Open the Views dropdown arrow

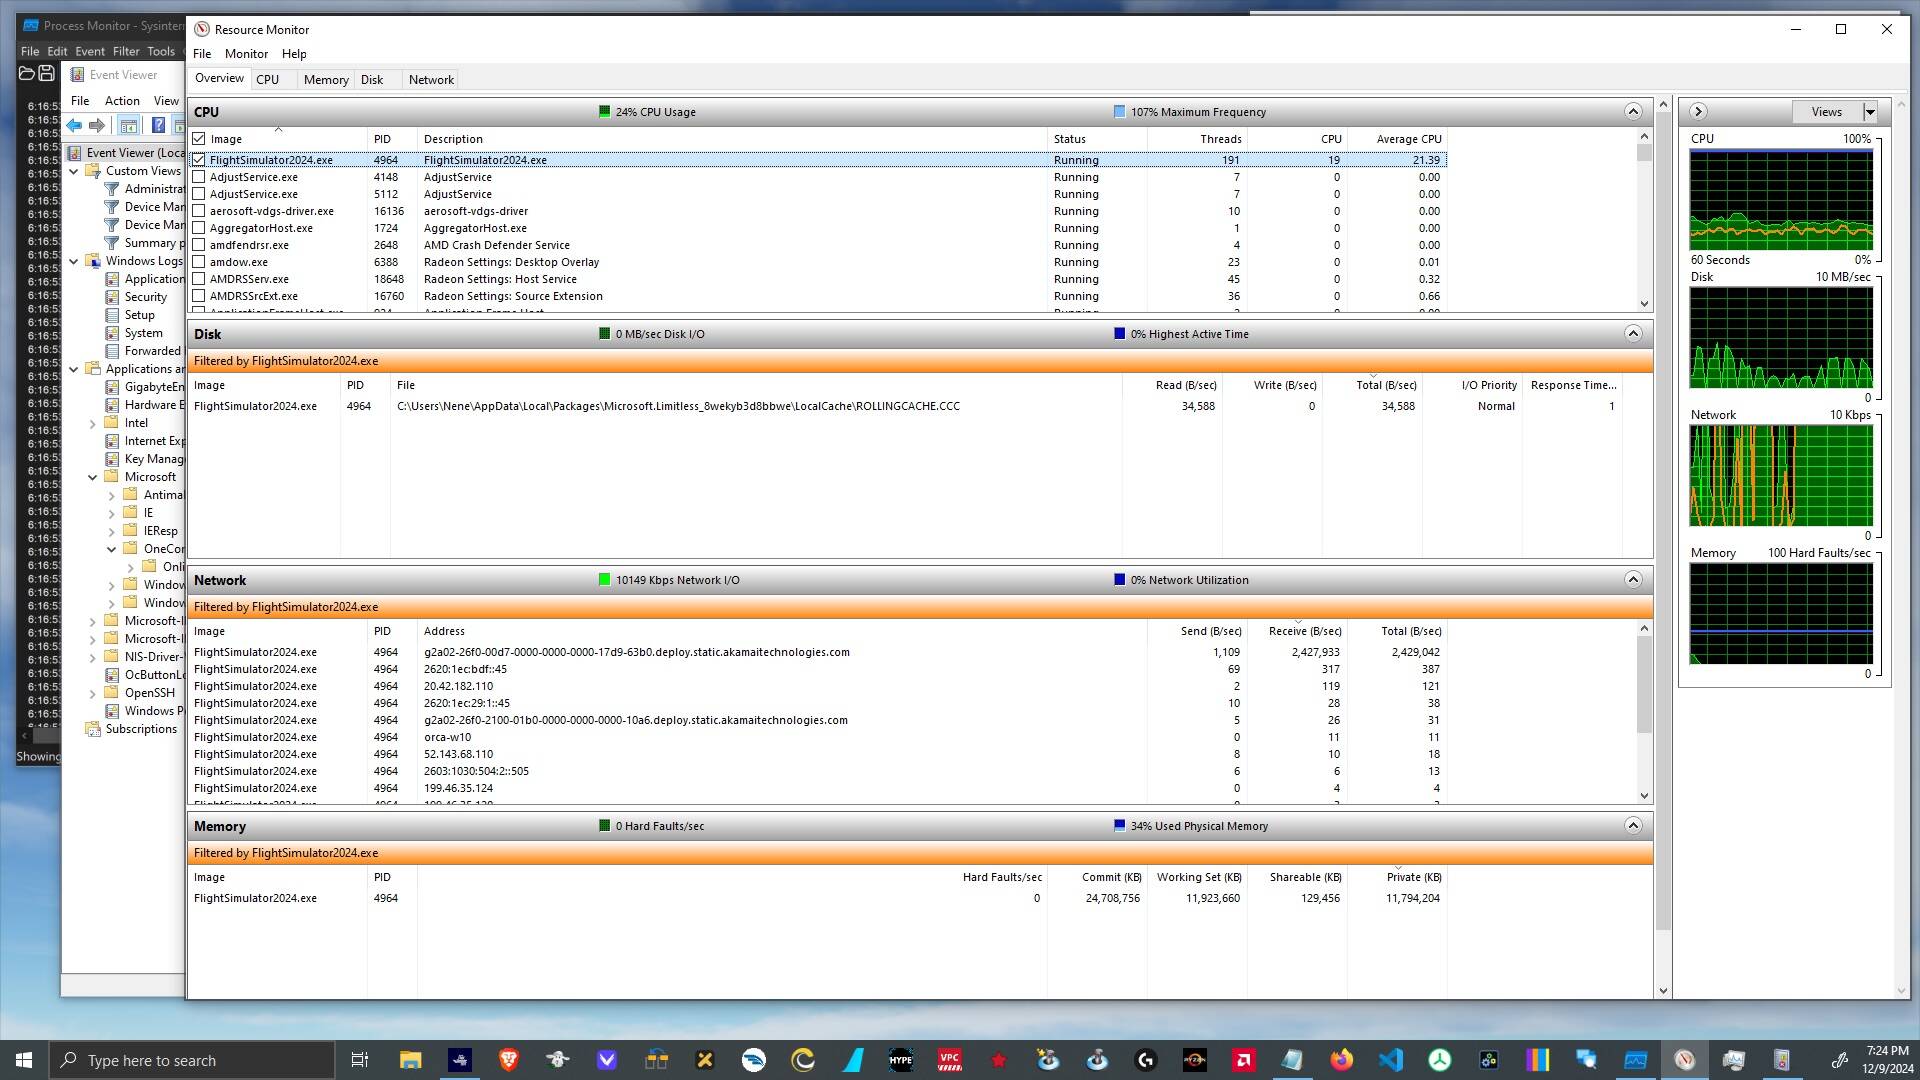click(x=1870, y=112)
